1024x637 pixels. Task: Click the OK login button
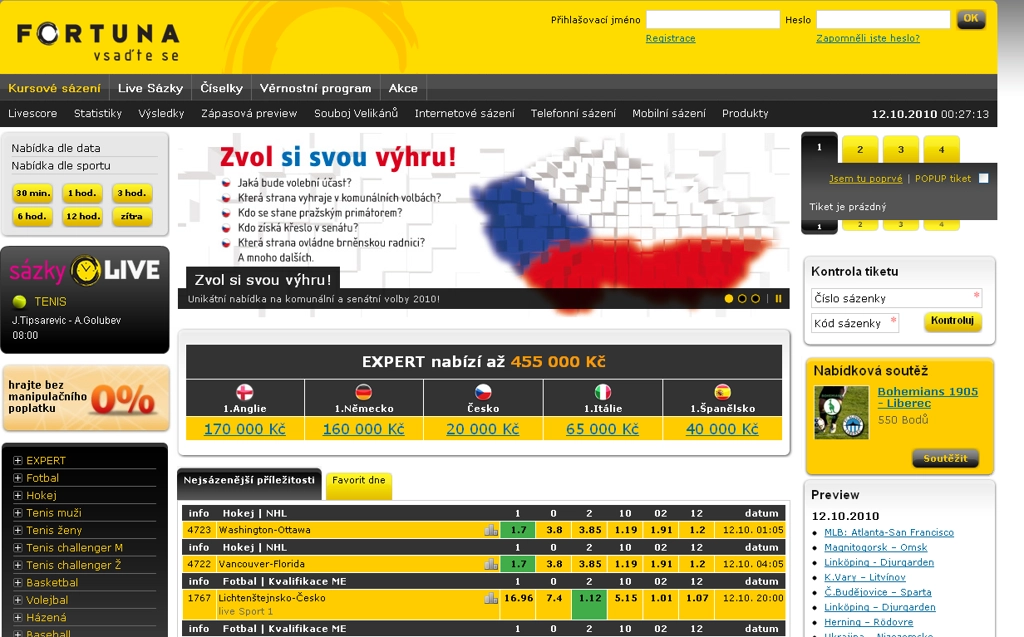point(971,18)
